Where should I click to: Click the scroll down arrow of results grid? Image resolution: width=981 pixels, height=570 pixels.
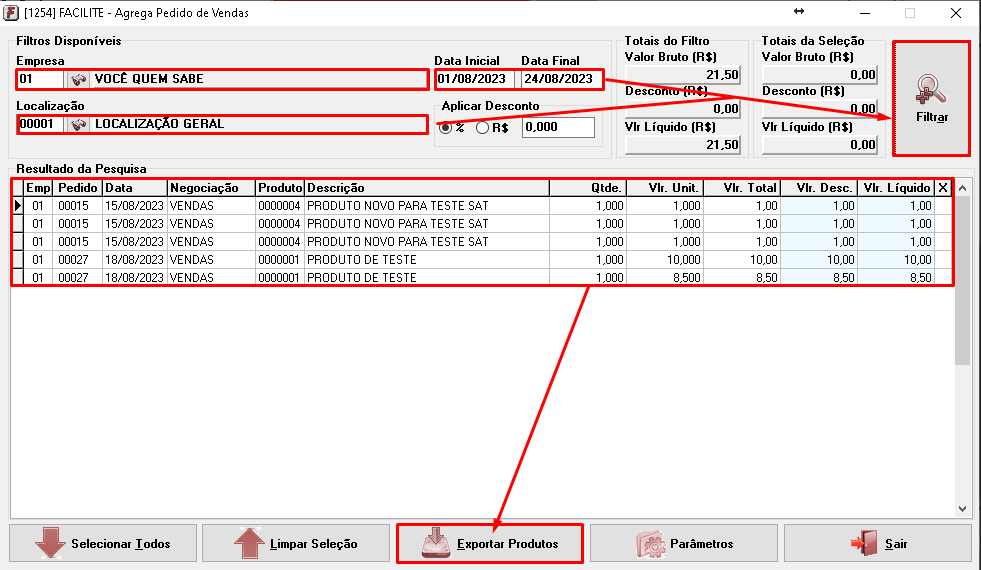click(x=962, y=509)
